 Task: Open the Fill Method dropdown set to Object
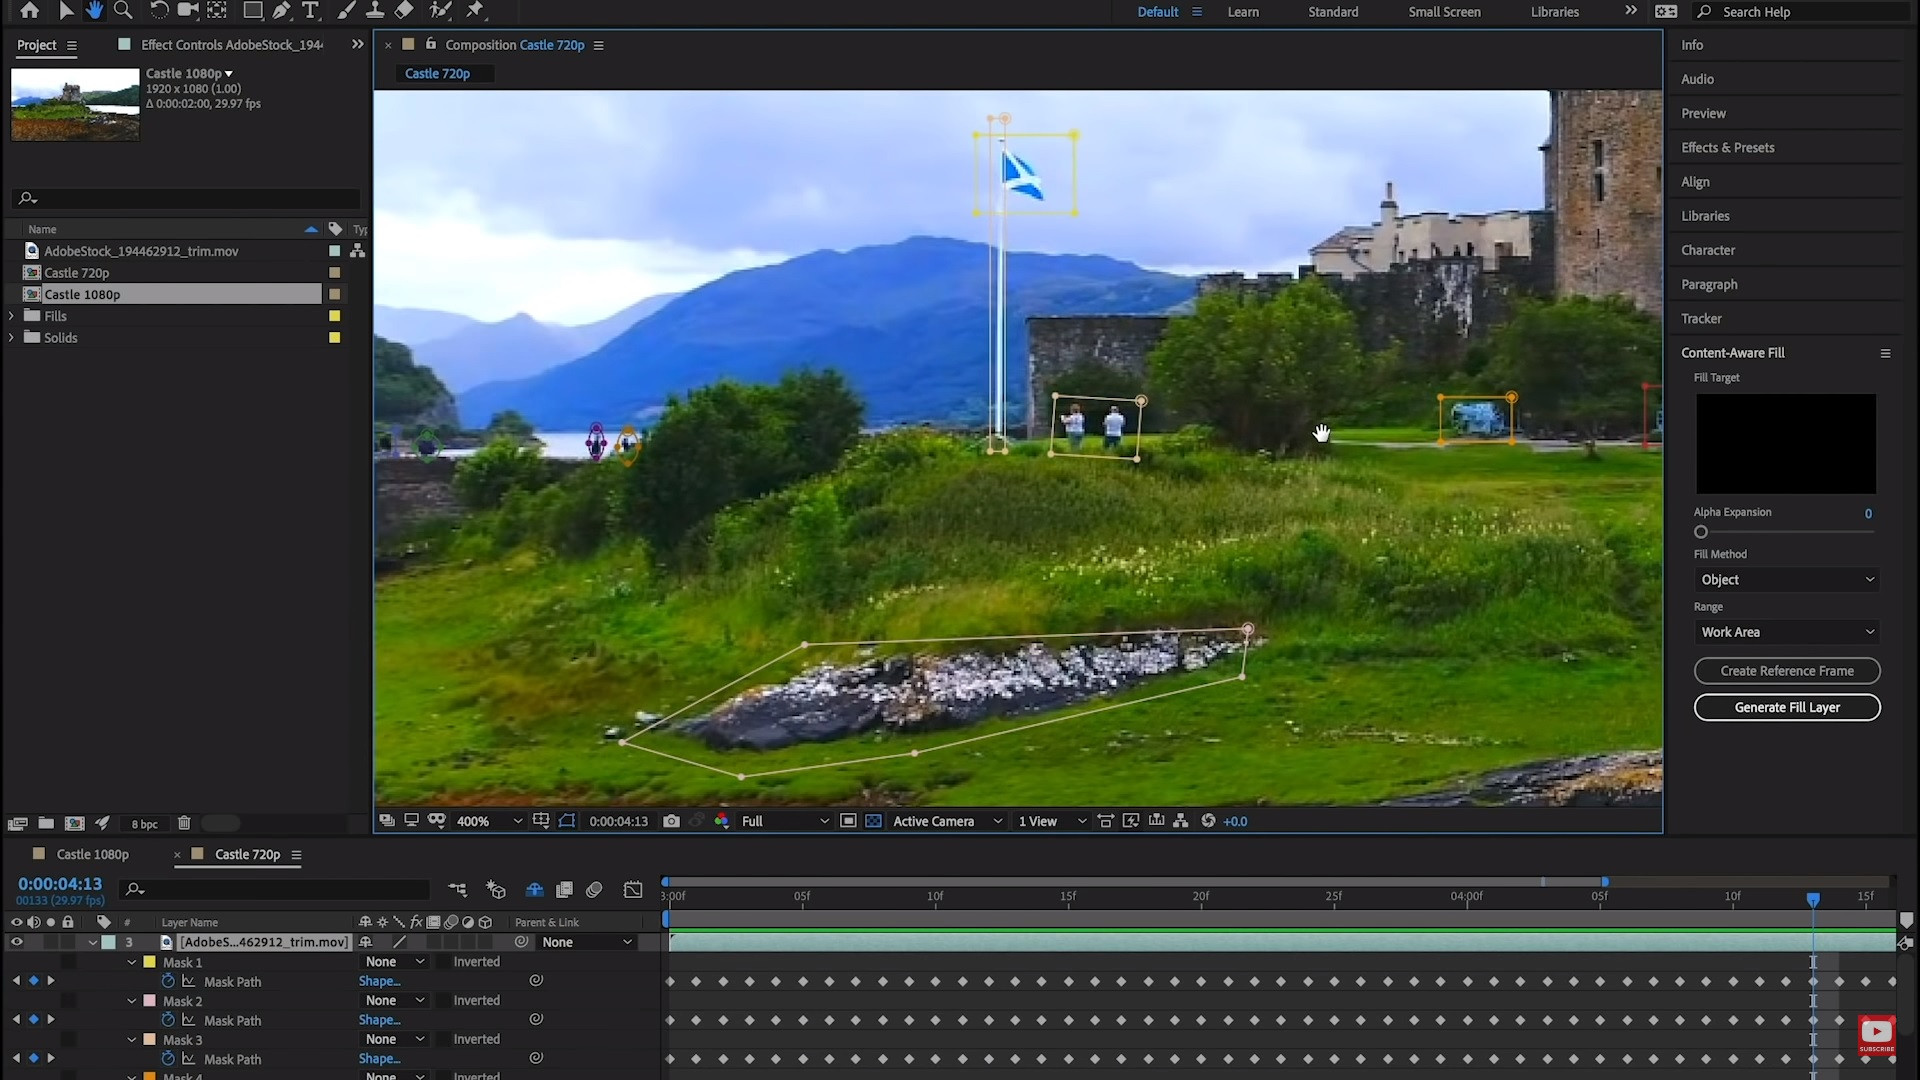click(x=1786, y=579)
